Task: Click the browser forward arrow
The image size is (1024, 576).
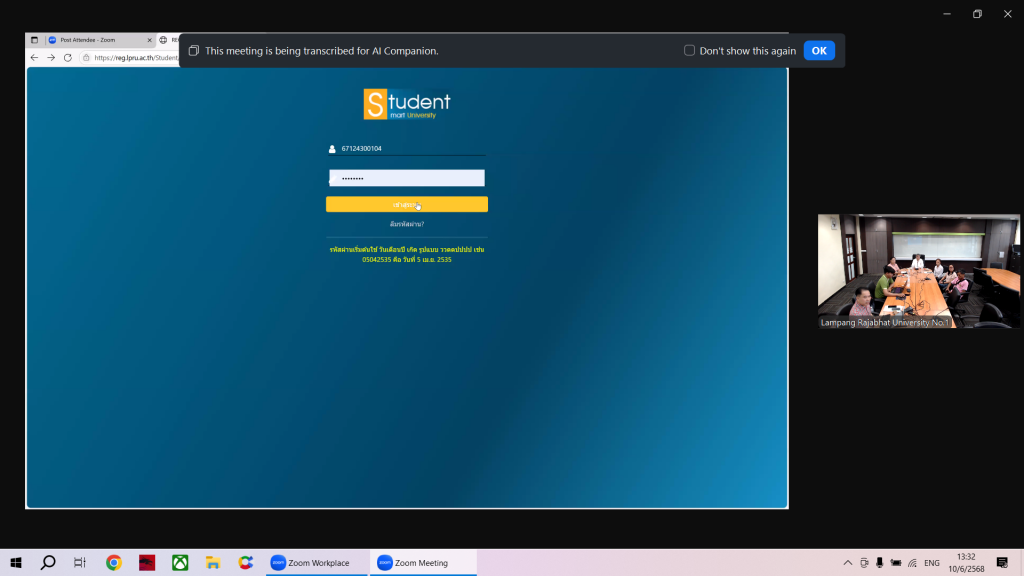Action: 51,58
